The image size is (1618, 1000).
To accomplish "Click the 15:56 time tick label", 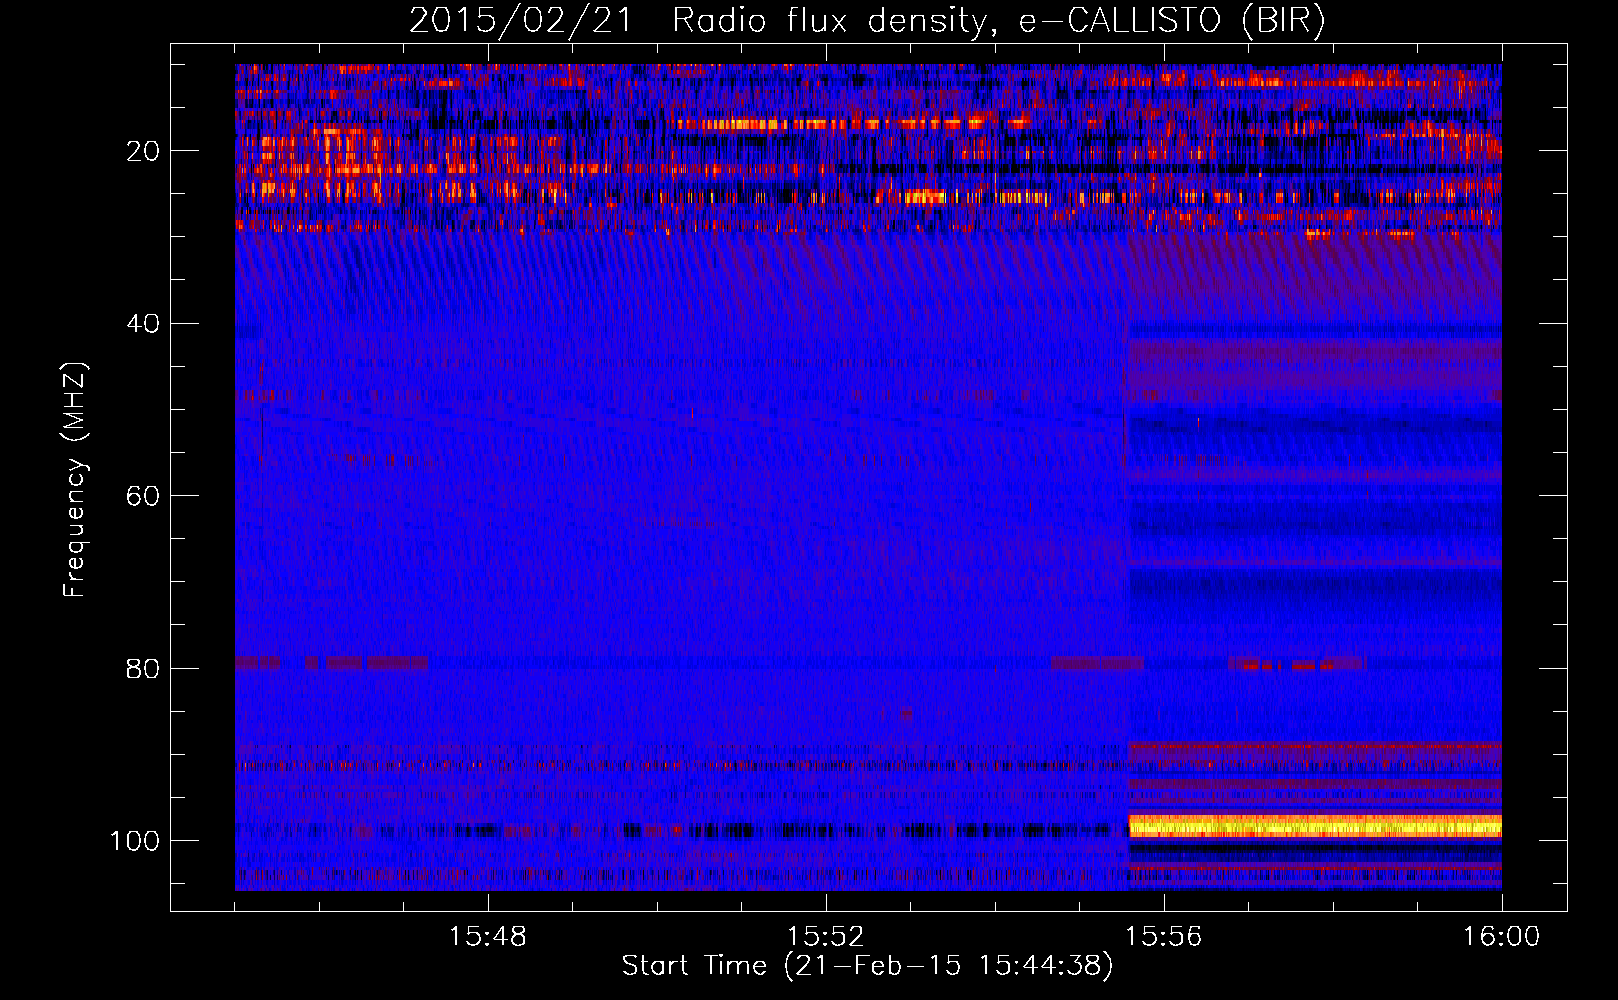I will [x=1163, y=937].
